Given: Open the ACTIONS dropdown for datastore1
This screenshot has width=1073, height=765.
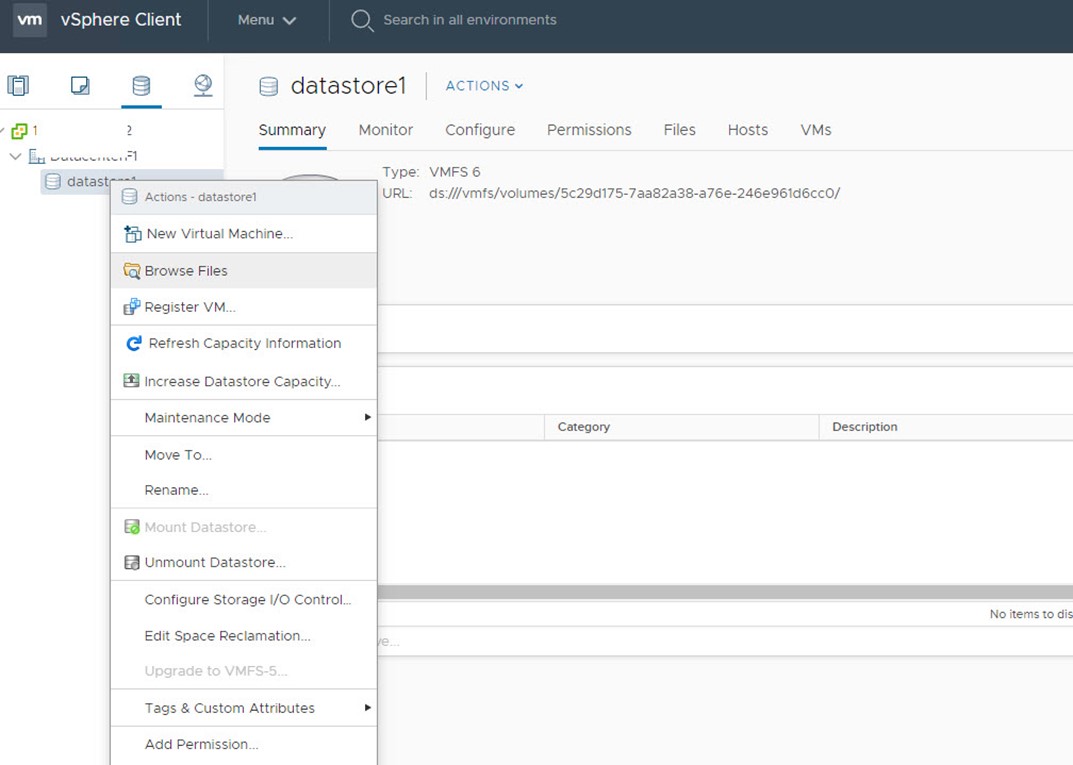Looking at the screenshot, I should (x=484, y=86).
